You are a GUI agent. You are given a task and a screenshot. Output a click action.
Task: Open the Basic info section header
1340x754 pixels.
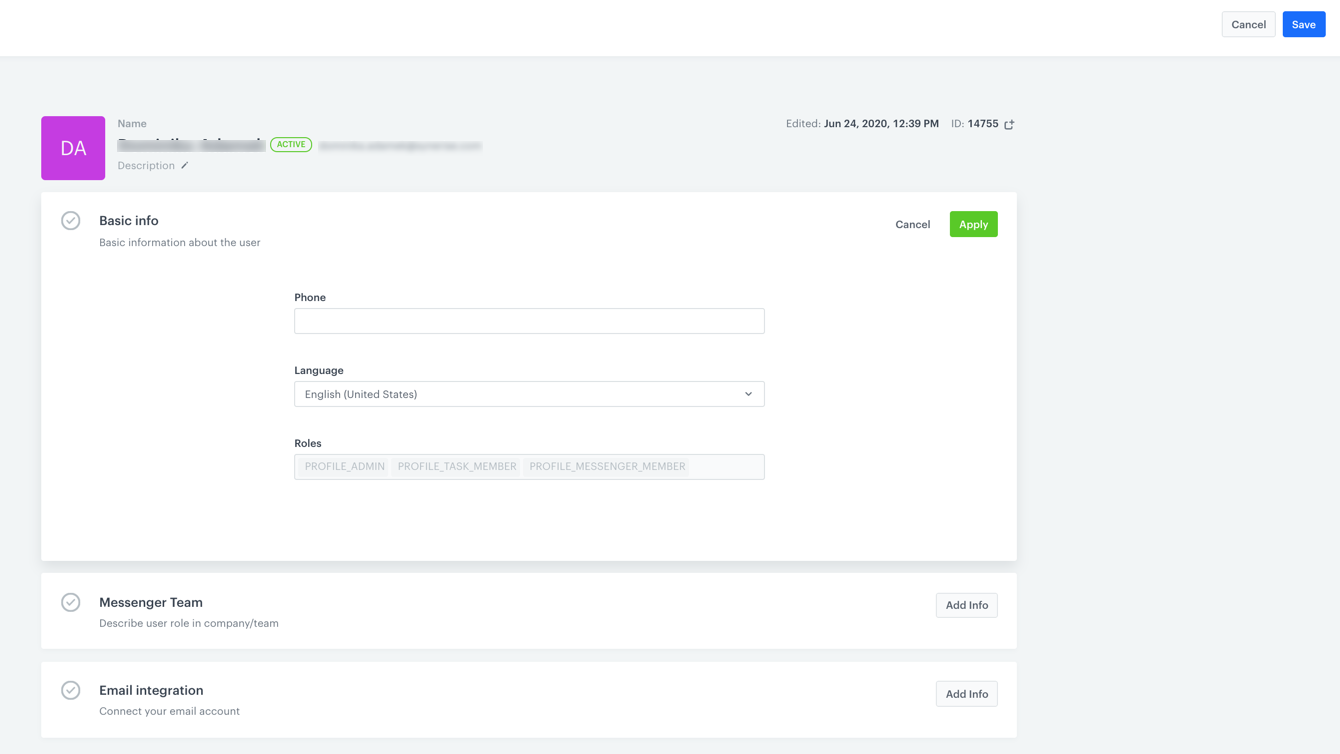coord(129,220)
